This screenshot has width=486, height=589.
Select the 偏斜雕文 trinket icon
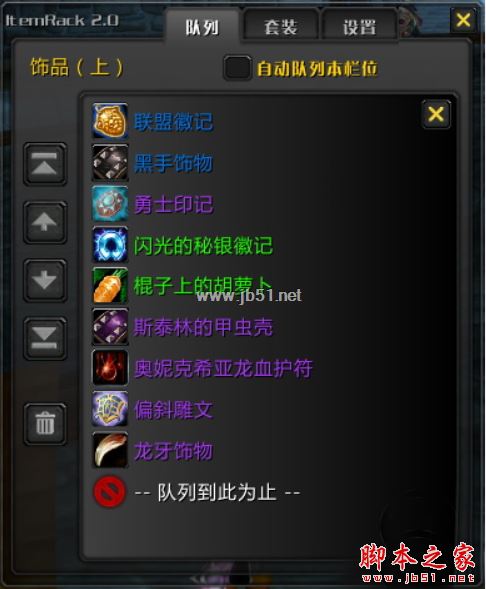tap(110, 409)
